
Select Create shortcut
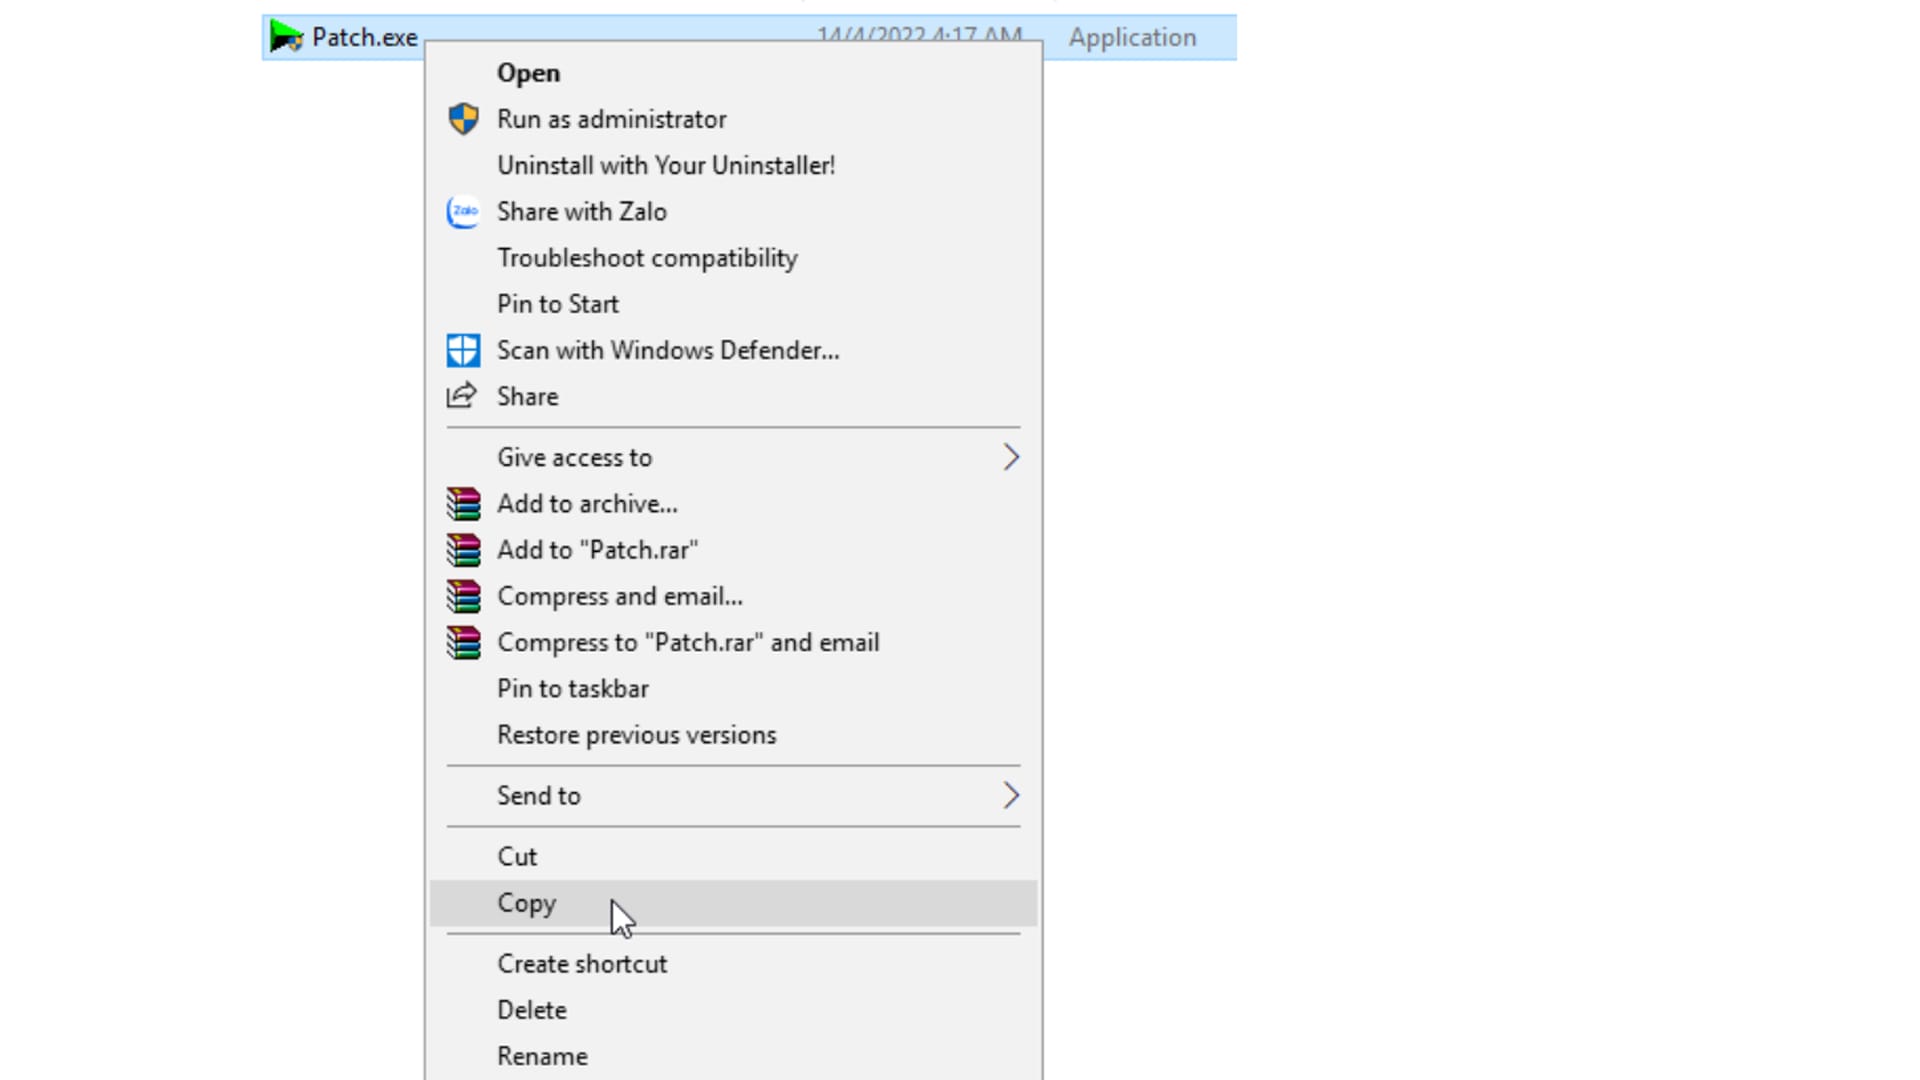(582, 964)
